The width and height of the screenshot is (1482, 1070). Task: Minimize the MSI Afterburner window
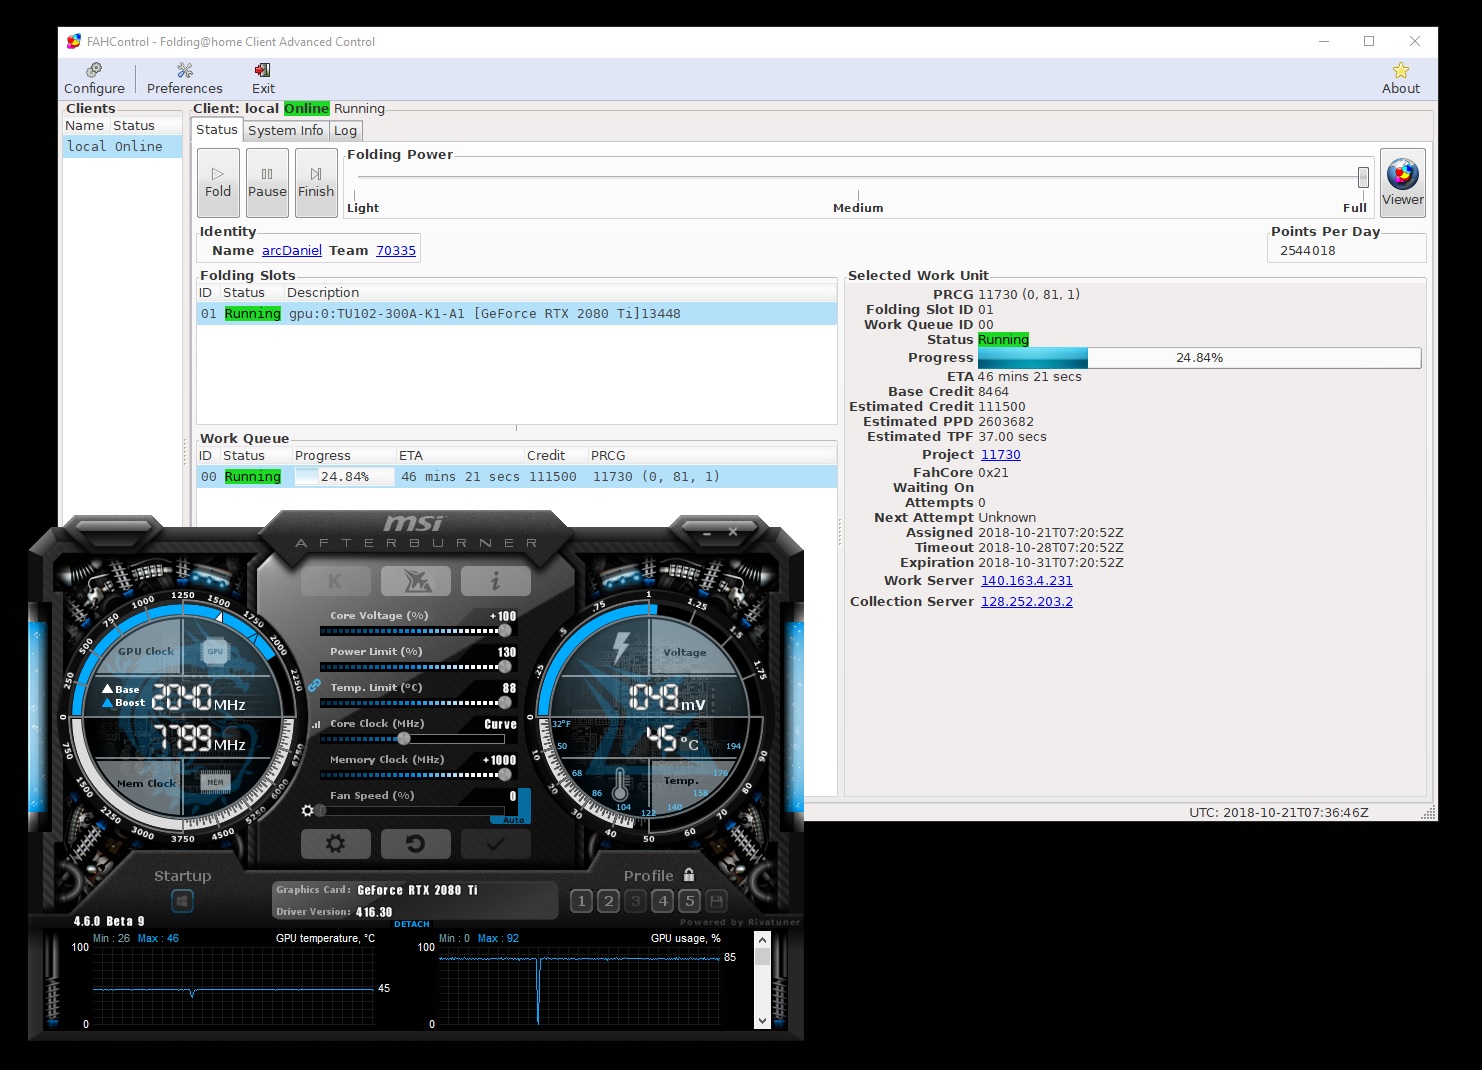[707, 533]
